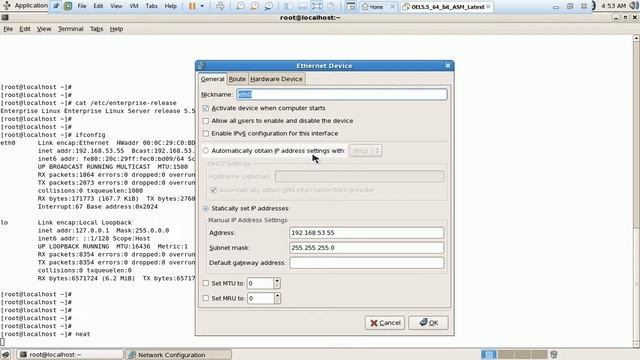Switch to the General tab
Viewport: 640px width, 360px height.
pyautogui.click(x=212, y=79)
